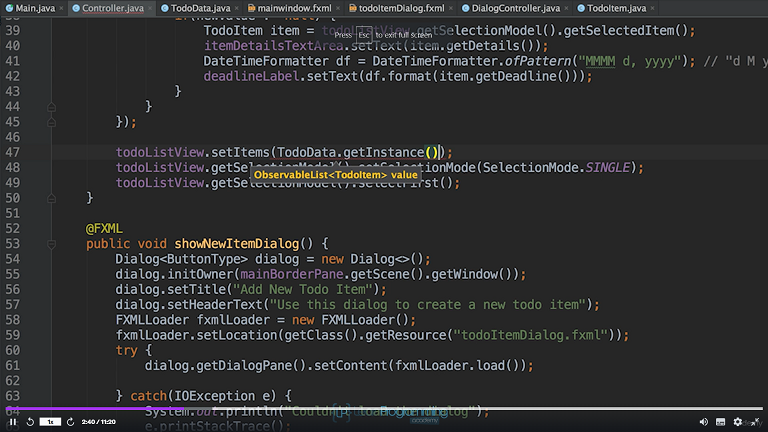Select the Controller.java editor tab
Viewport: 768px width, 432px height.
[x=113, y=8]
